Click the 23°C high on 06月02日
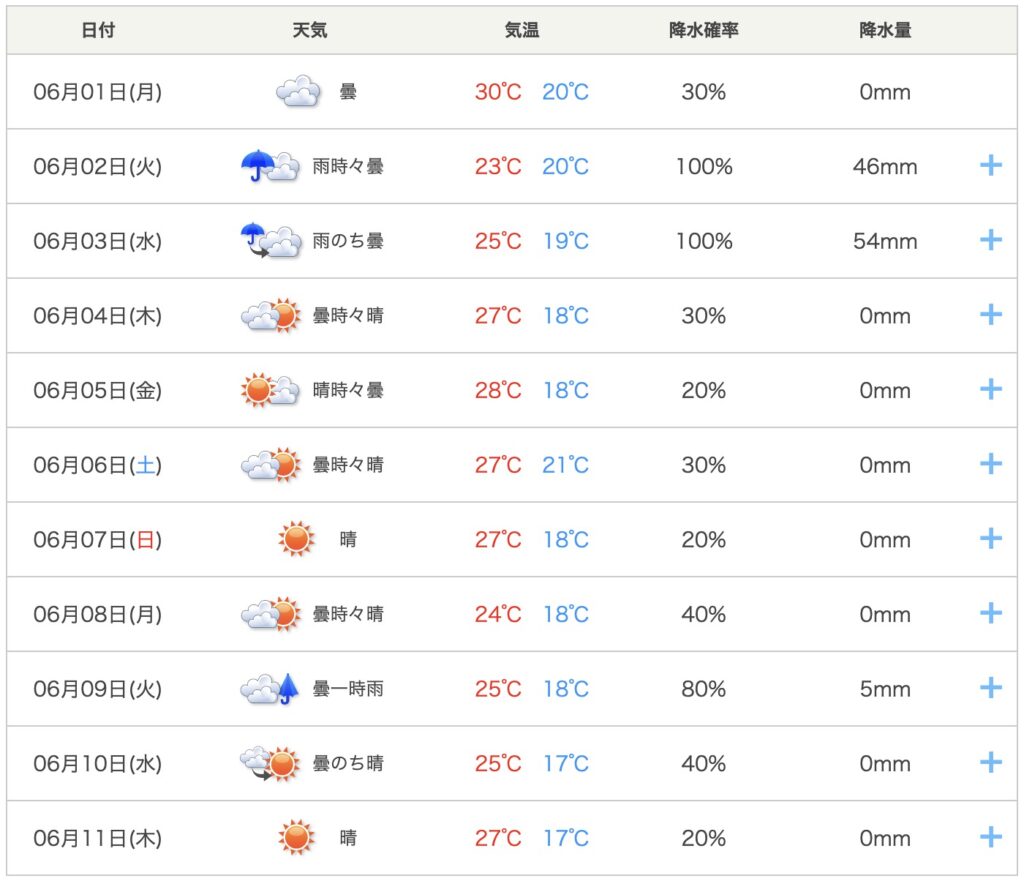1024x884 pixels. 498,166
